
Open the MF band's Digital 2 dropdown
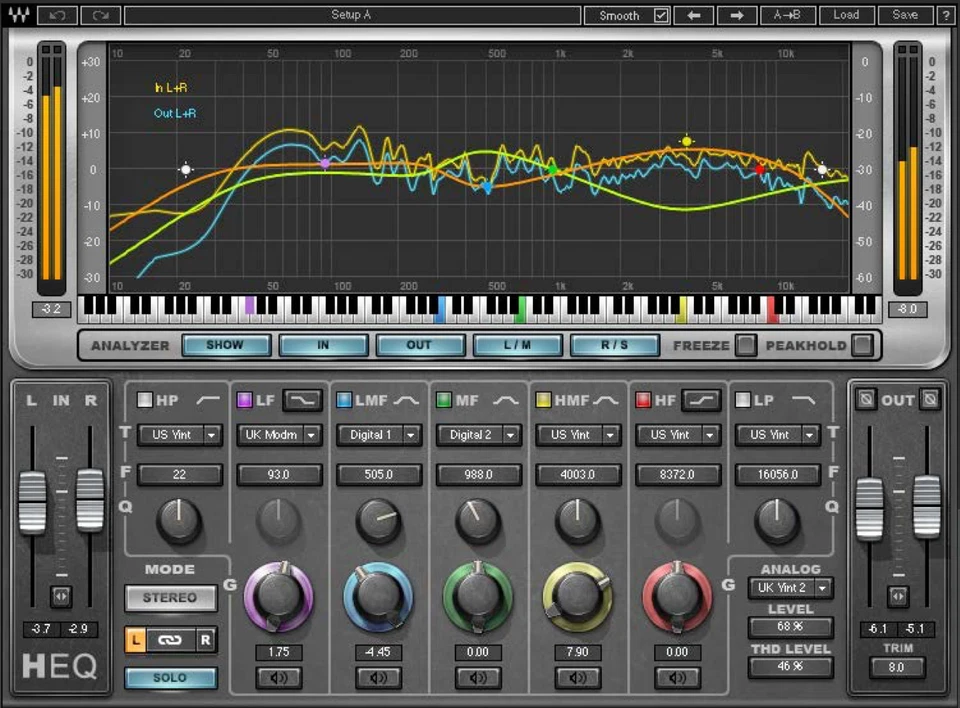478,435
